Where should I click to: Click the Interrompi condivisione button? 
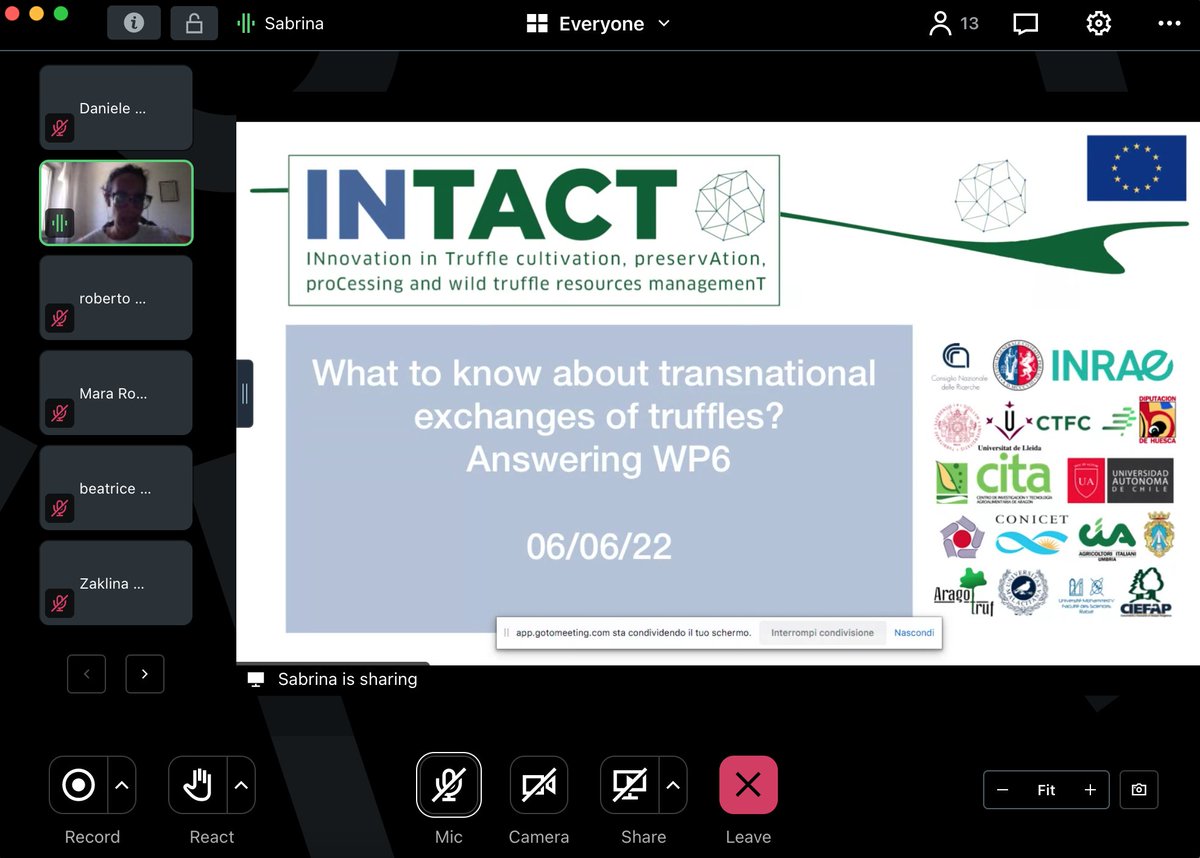tap(820, 632)
